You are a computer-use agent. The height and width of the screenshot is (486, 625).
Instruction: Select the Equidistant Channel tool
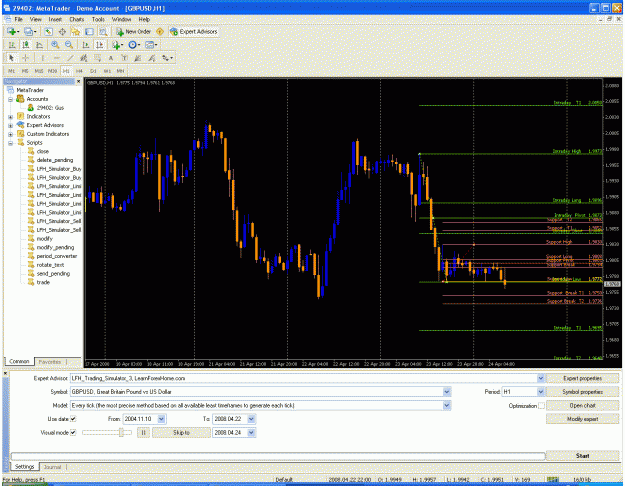click(x=84, y=58)
